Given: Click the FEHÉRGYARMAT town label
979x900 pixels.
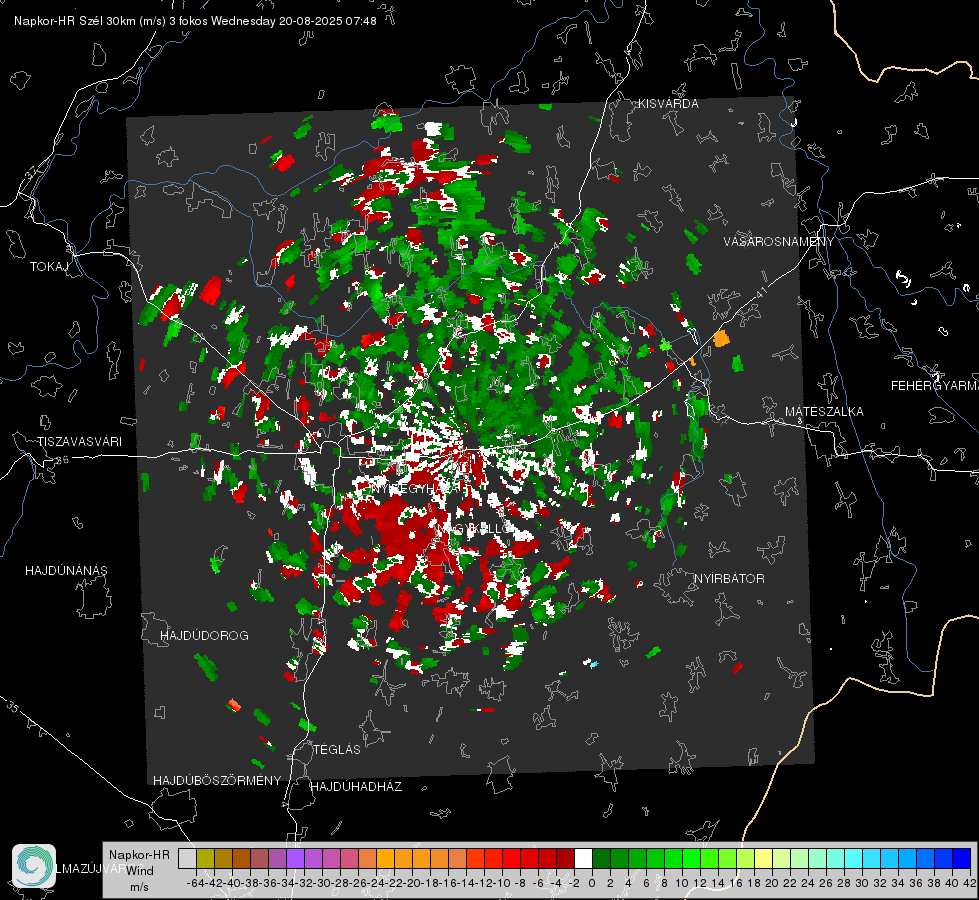Looking at the screenshot, I should [935, 386].
